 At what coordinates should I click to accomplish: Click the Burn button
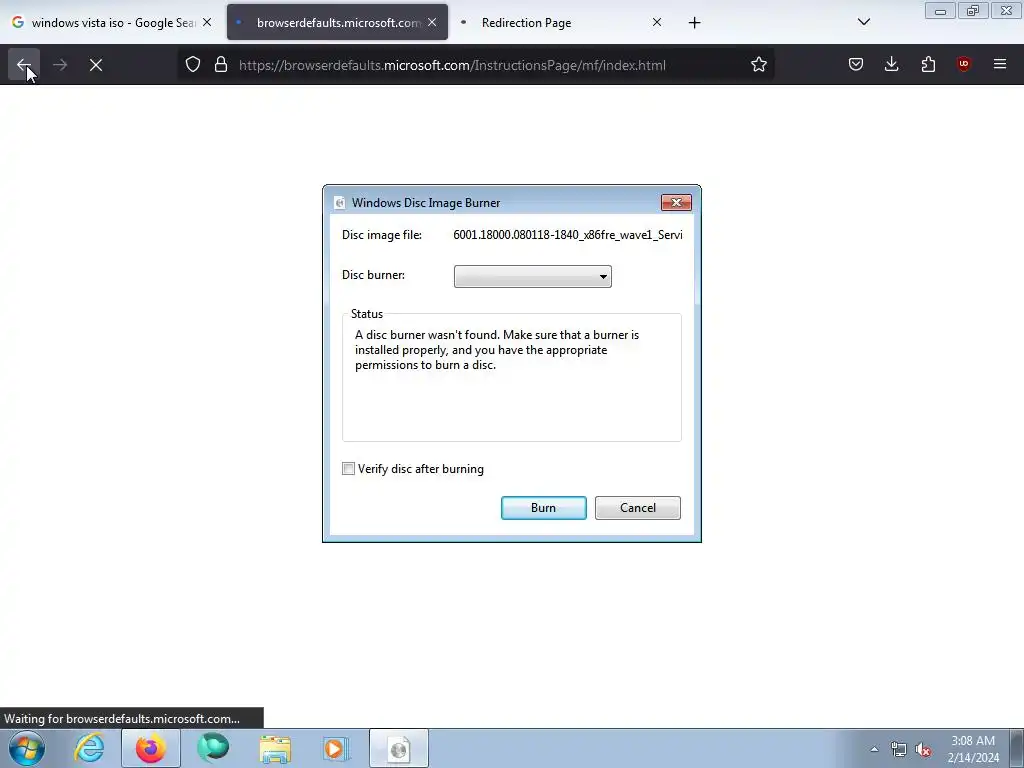click(x=543, y=508)
